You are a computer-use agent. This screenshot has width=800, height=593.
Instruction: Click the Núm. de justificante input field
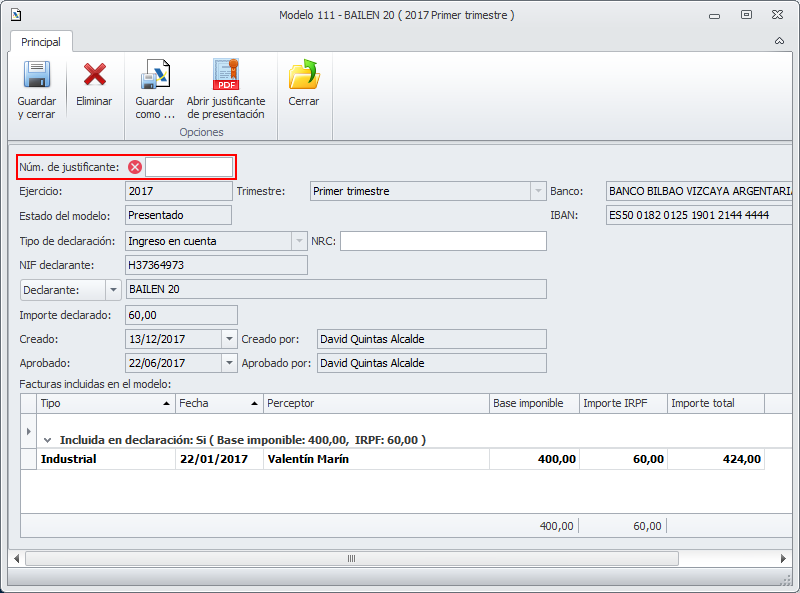pyautogui.click(x=189, y=167)
